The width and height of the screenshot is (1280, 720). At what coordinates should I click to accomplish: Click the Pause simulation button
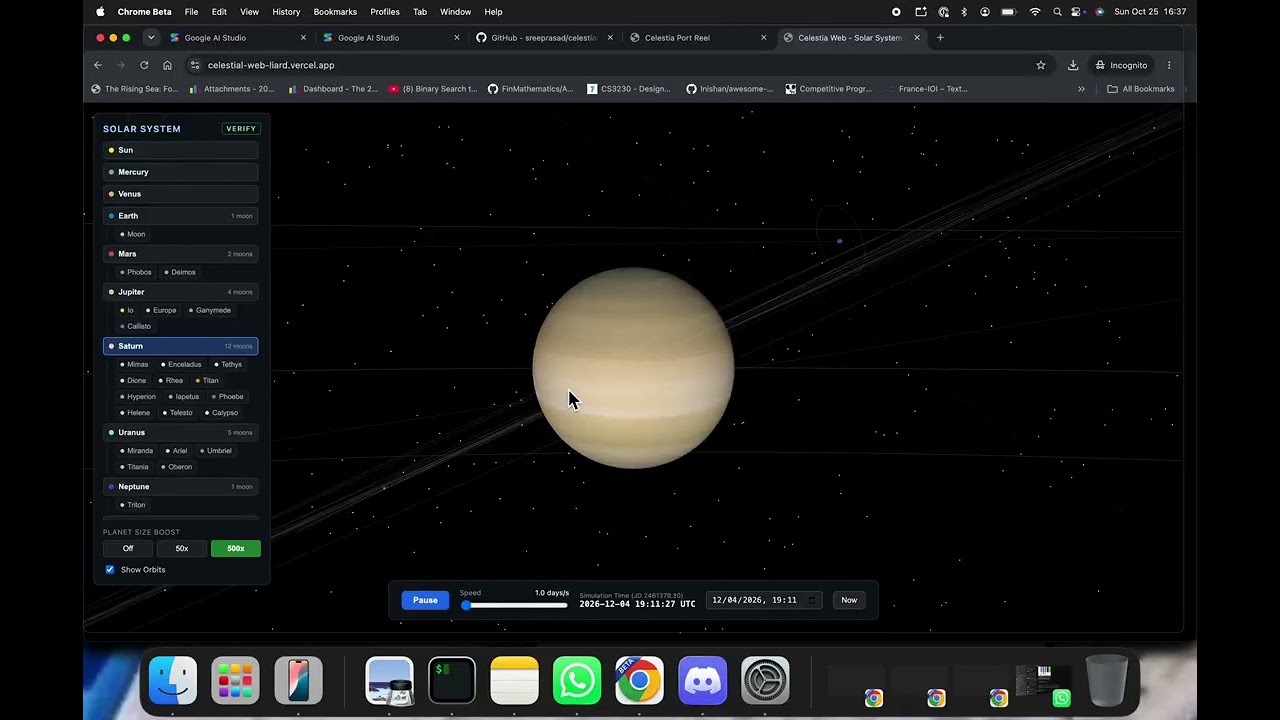coord(425,600)
